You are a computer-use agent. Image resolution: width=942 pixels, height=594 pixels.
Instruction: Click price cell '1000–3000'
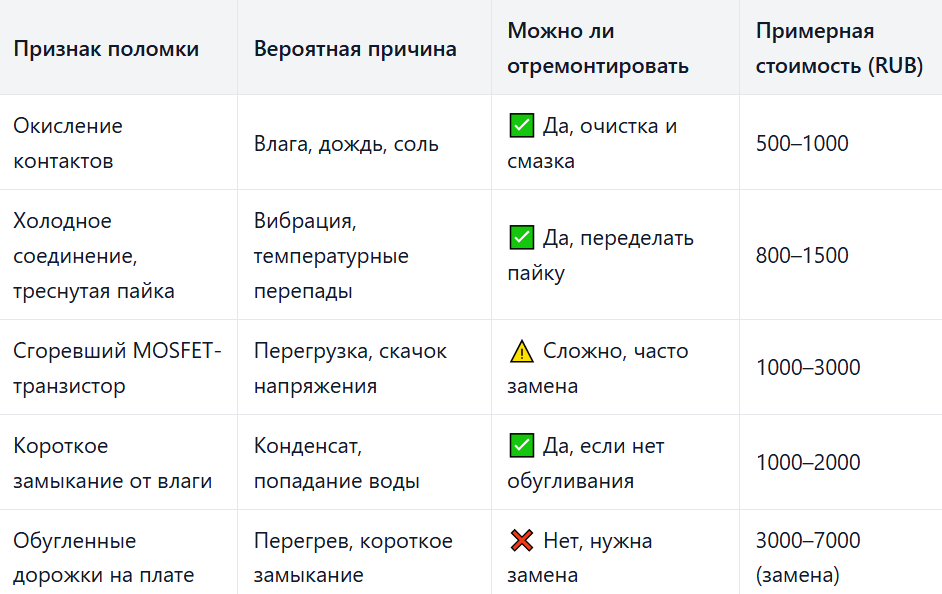pos(808,367)
